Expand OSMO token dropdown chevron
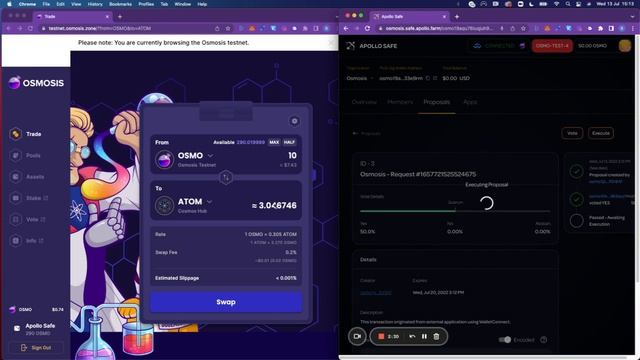640x360 pixels. click(x=210, y=156)
